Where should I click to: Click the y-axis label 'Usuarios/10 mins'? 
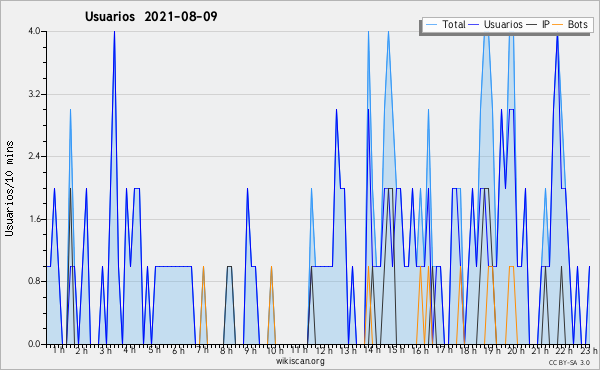pyautogui.click(x=9, y=189)
